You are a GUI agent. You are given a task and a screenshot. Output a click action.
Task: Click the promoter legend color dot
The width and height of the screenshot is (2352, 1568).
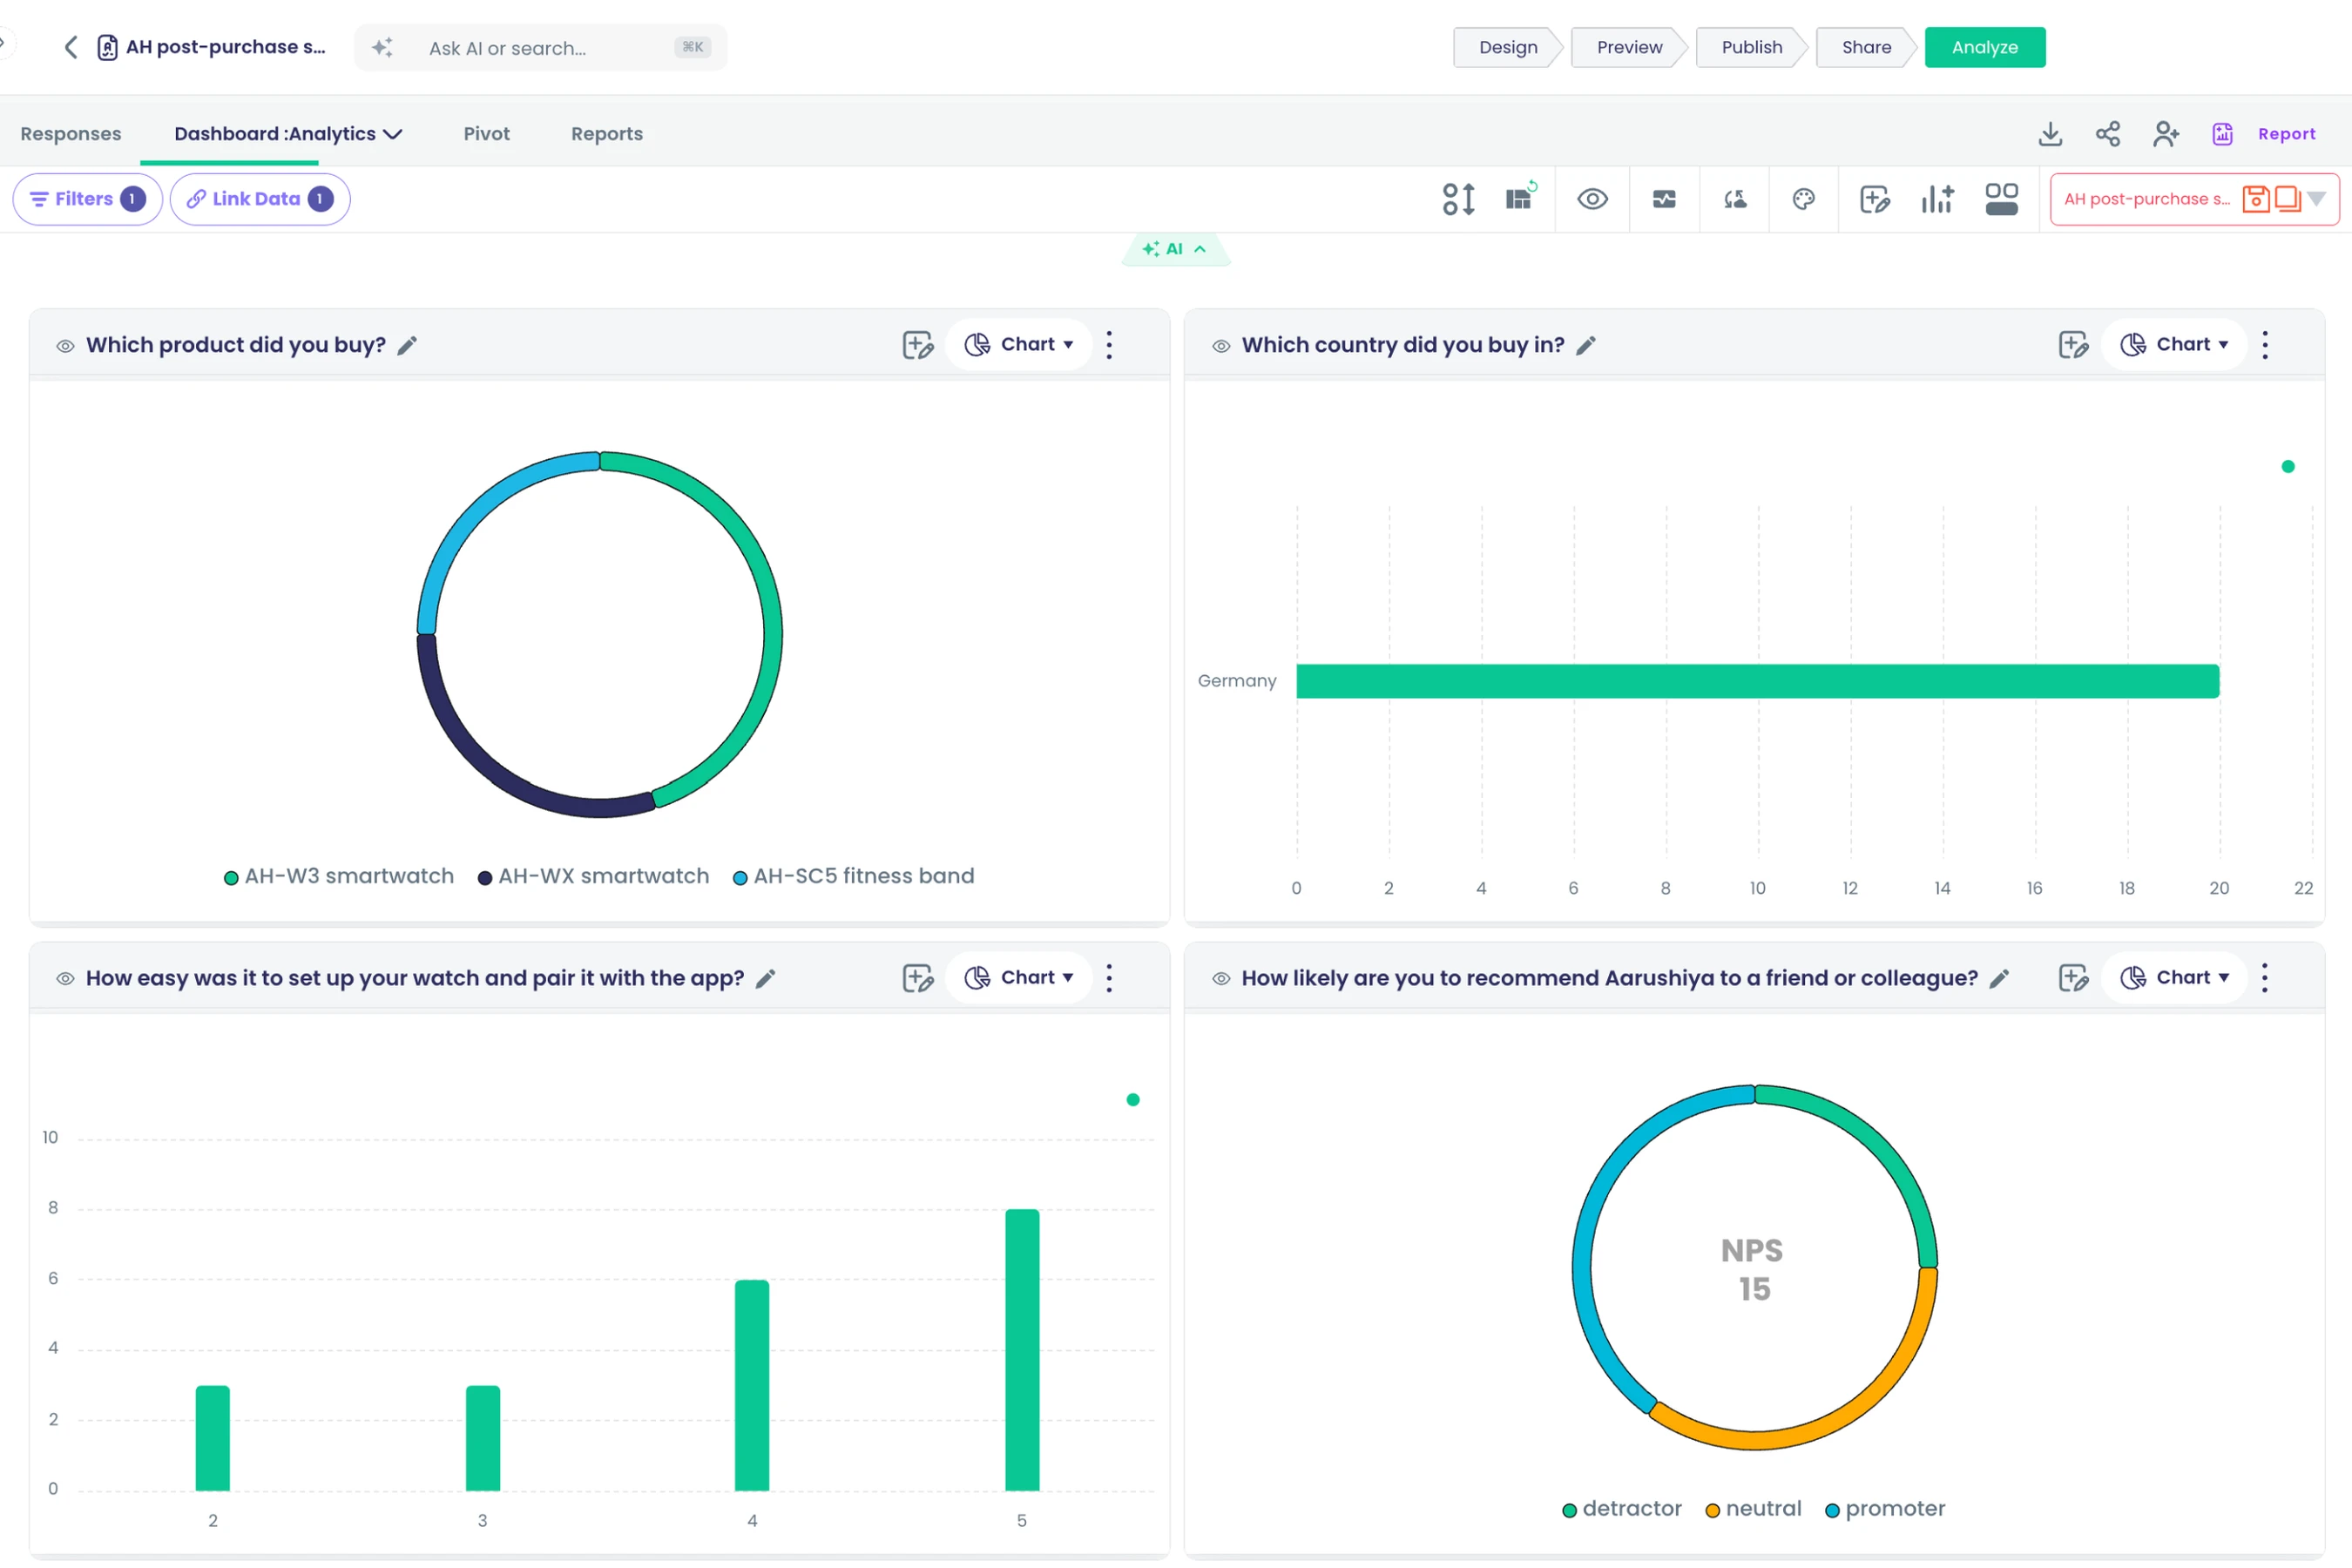pos(1832,1510)
